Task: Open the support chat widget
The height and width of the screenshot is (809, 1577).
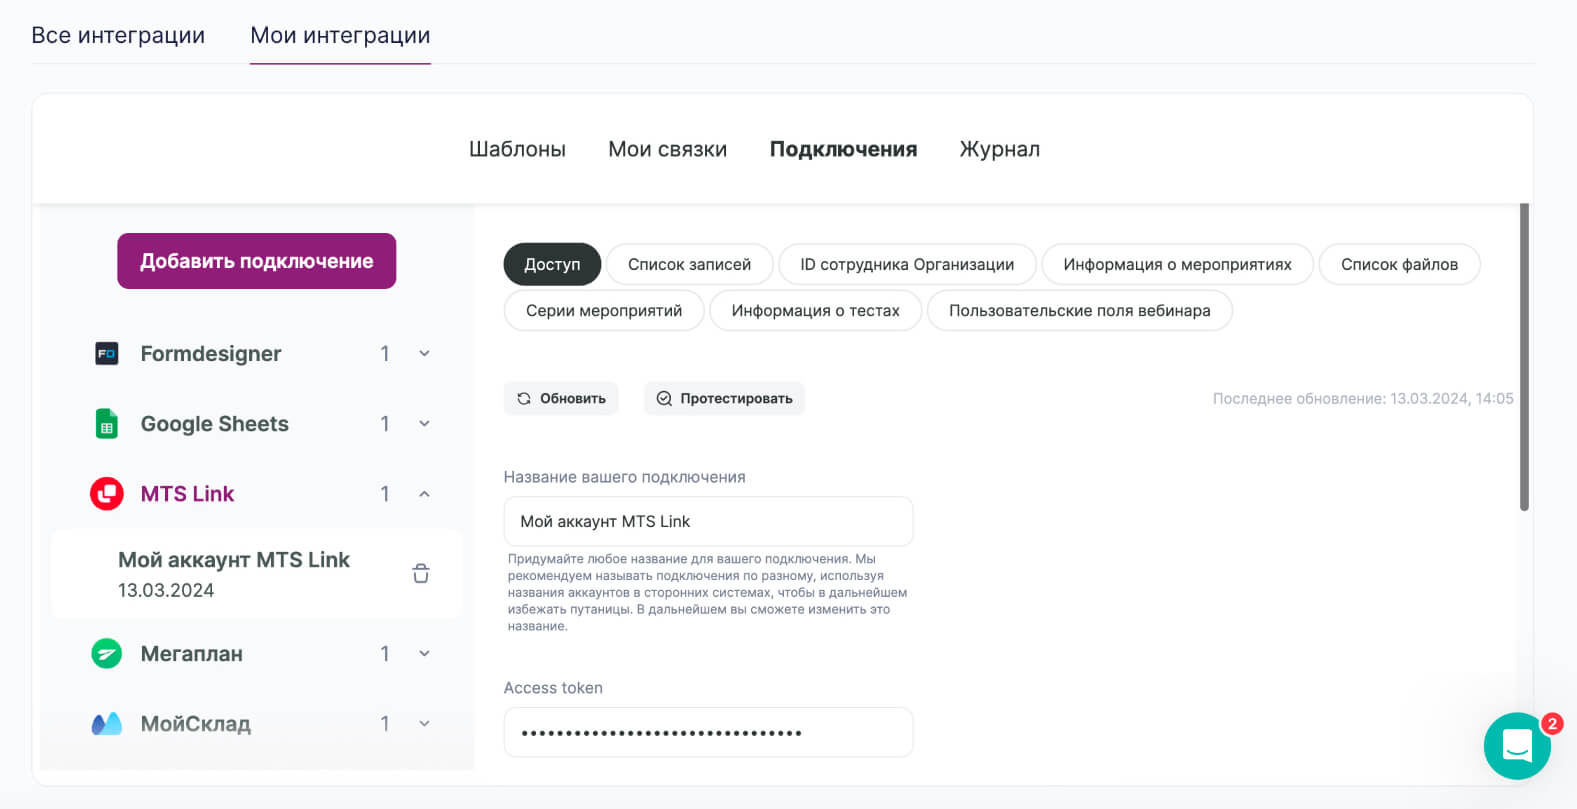Action: pos(1517,746)
